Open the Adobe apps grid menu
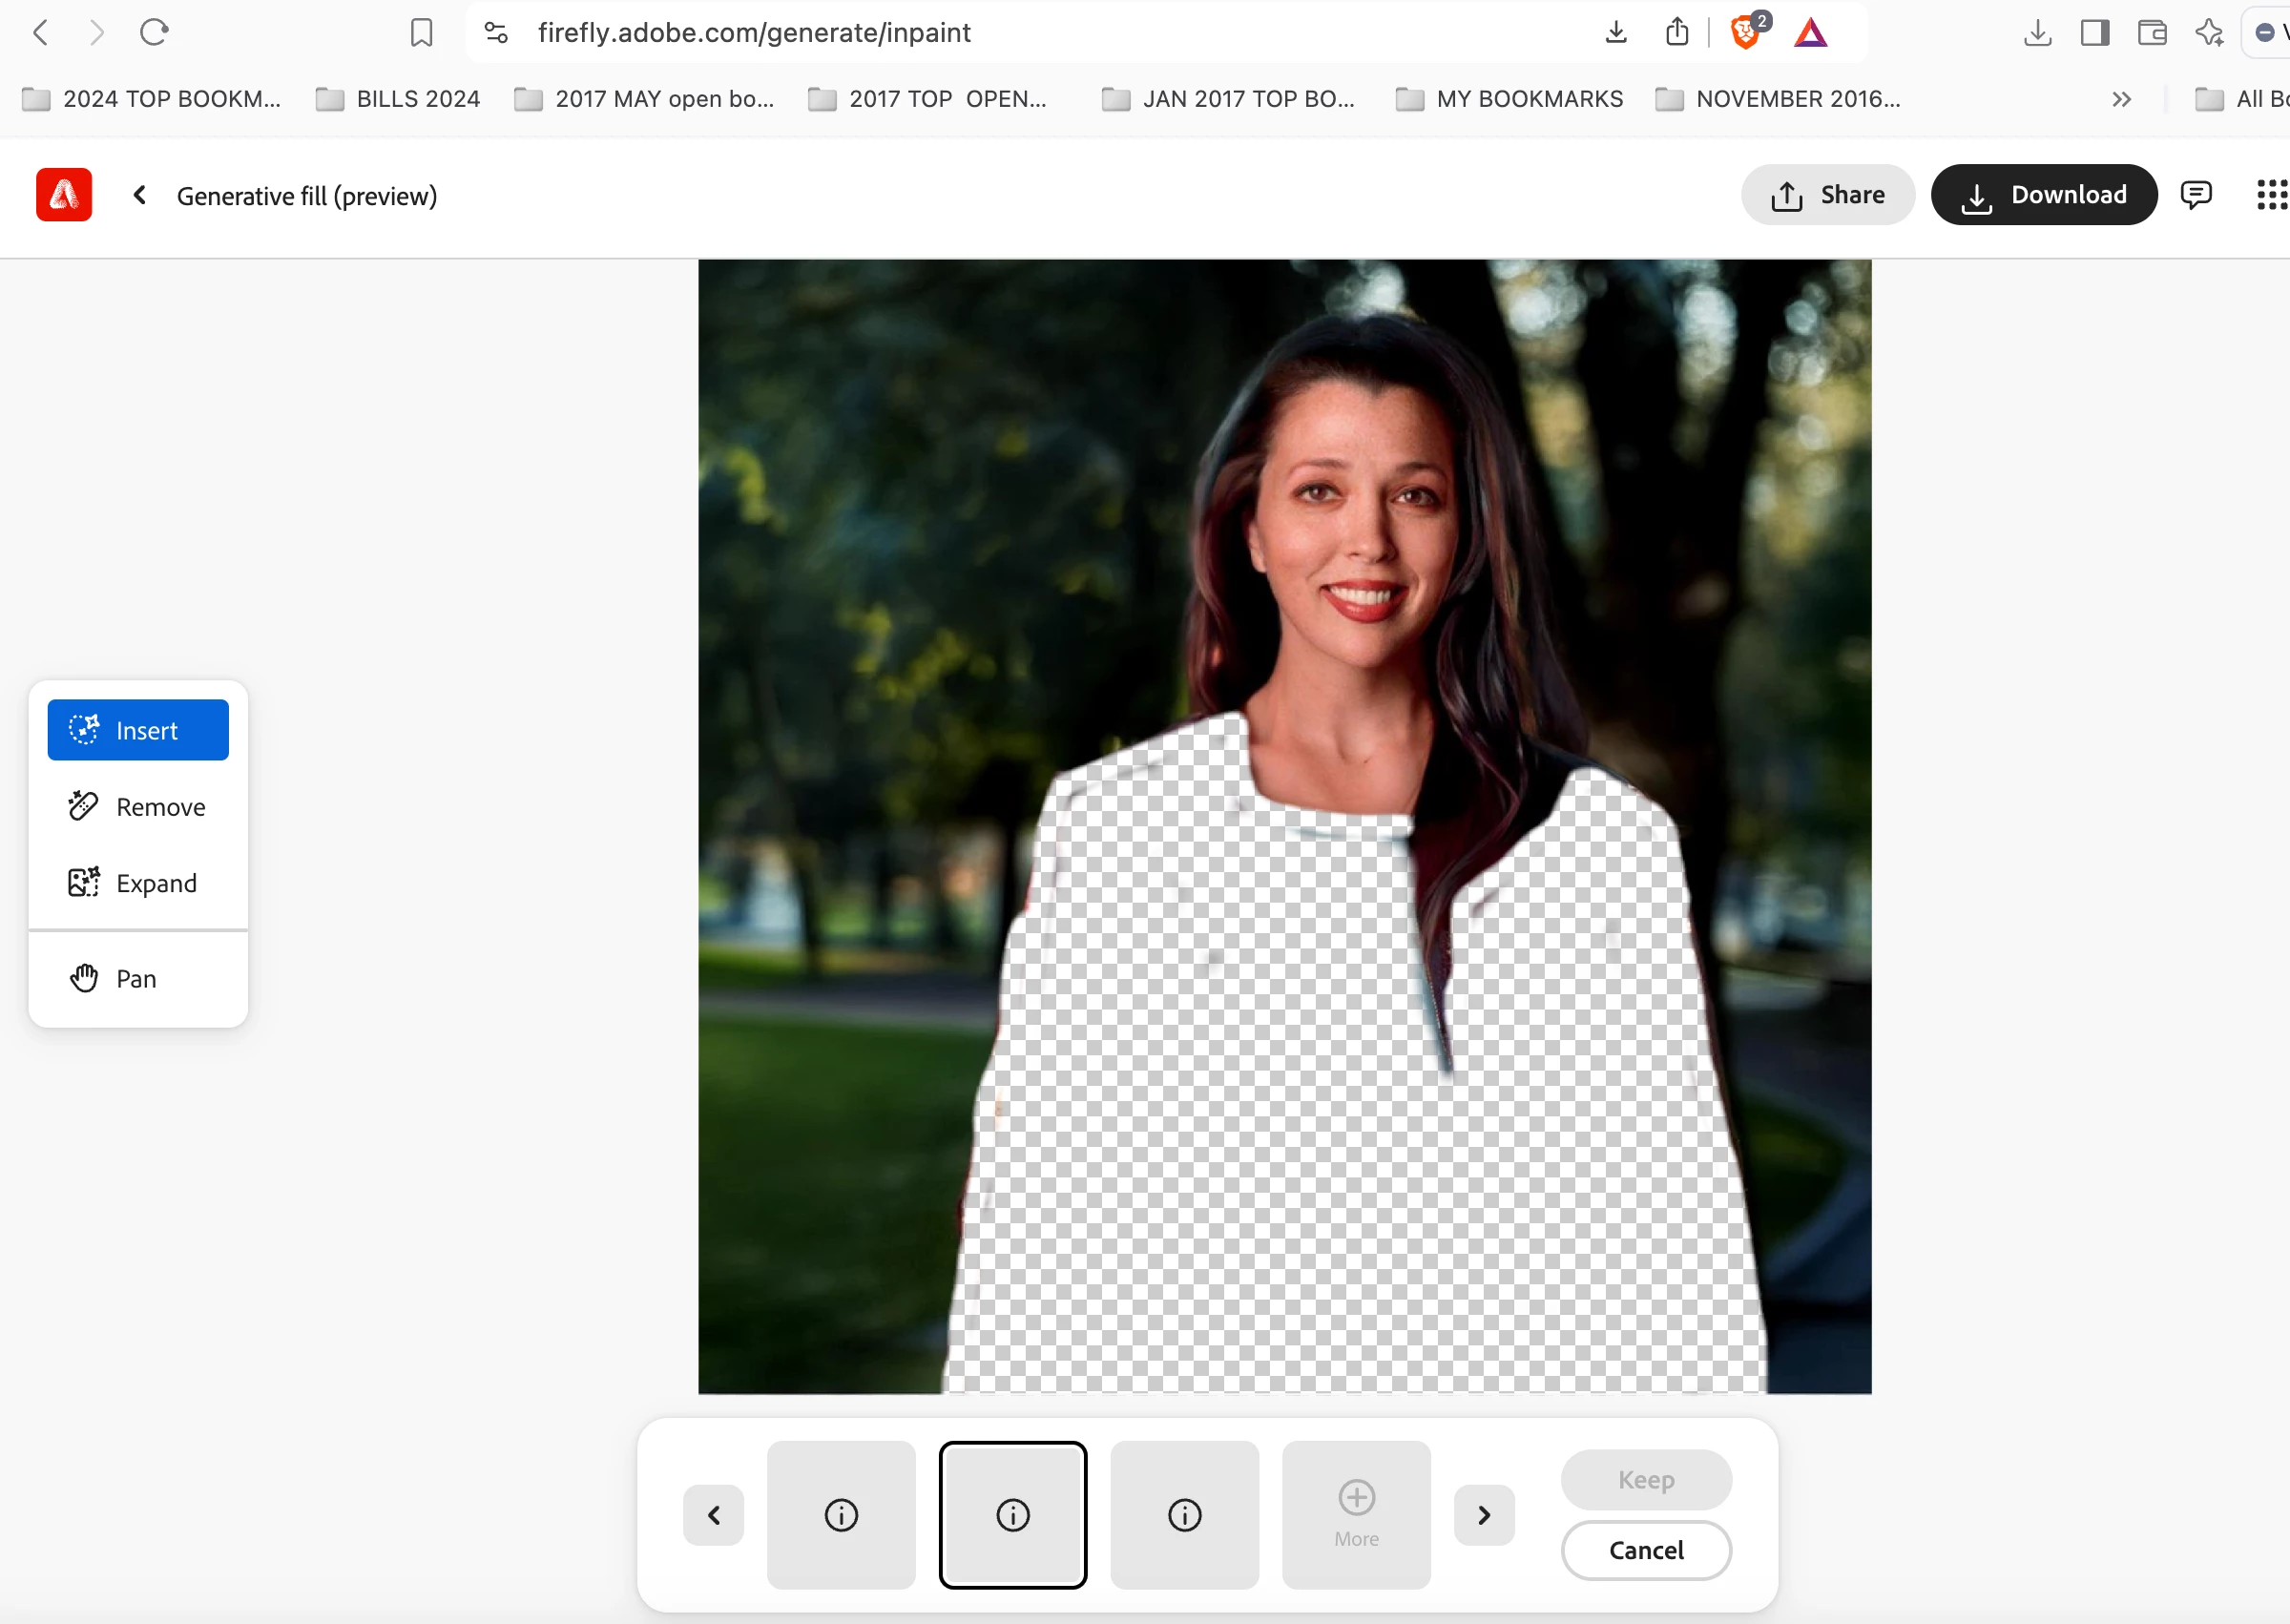This screenshot has width=2290, height=1624. 2271,195
